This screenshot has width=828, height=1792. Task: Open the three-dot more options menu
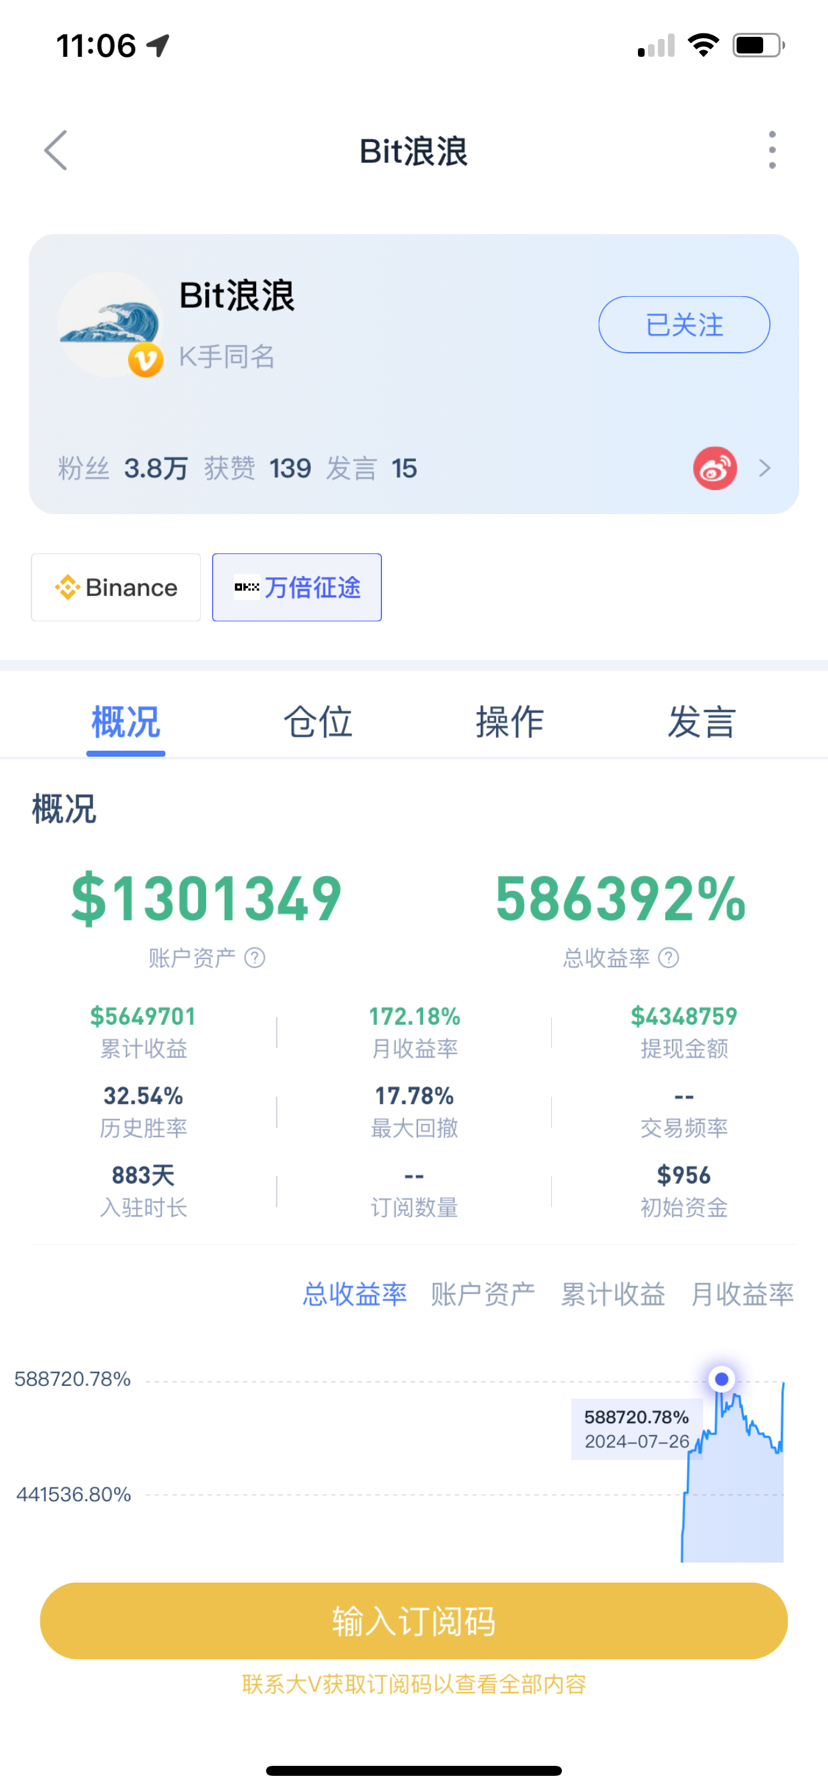(772, 150)
